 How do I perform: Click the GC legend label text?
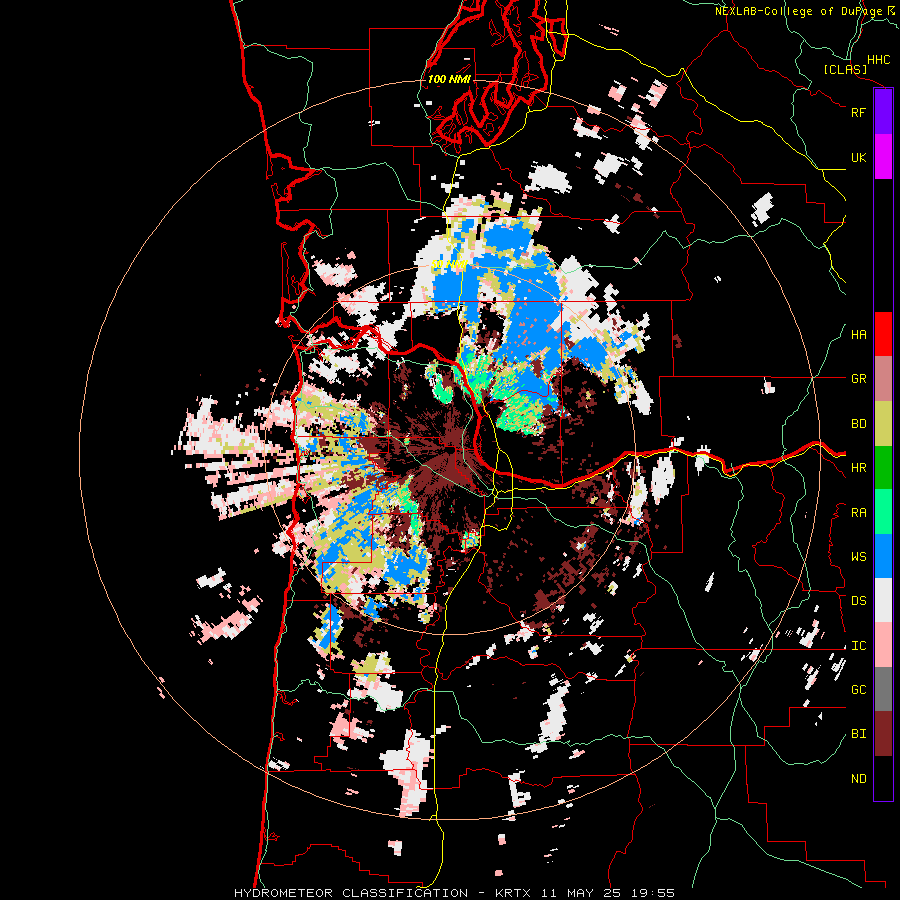[x=858, y=690]
